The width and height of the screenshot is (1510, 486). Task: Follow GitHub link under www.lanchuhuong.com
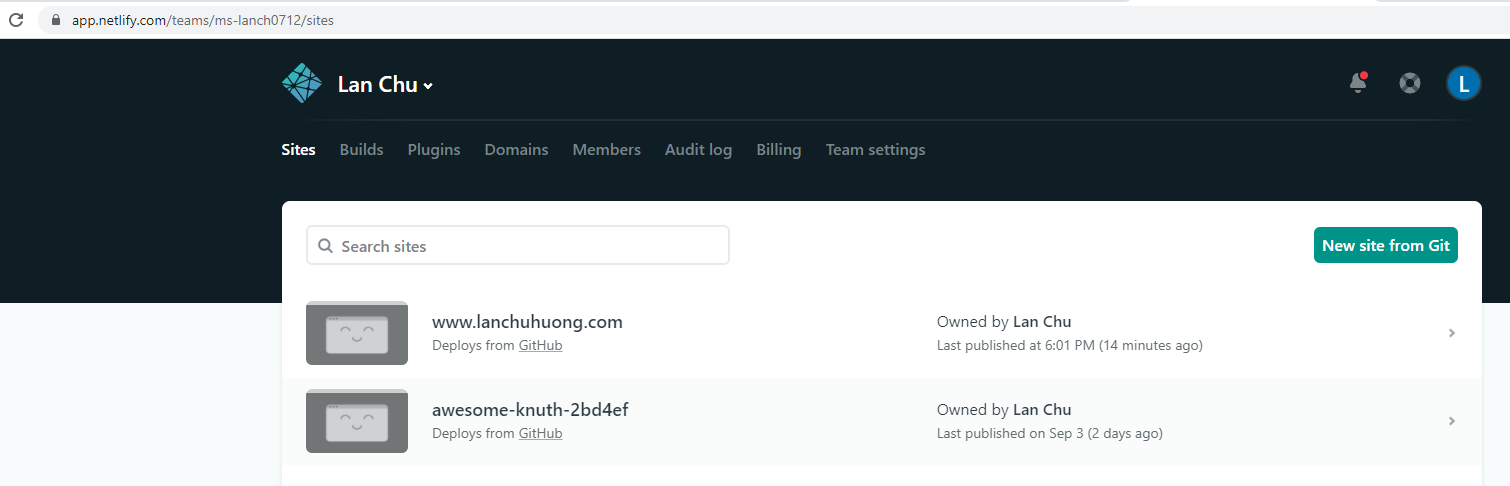540,345
